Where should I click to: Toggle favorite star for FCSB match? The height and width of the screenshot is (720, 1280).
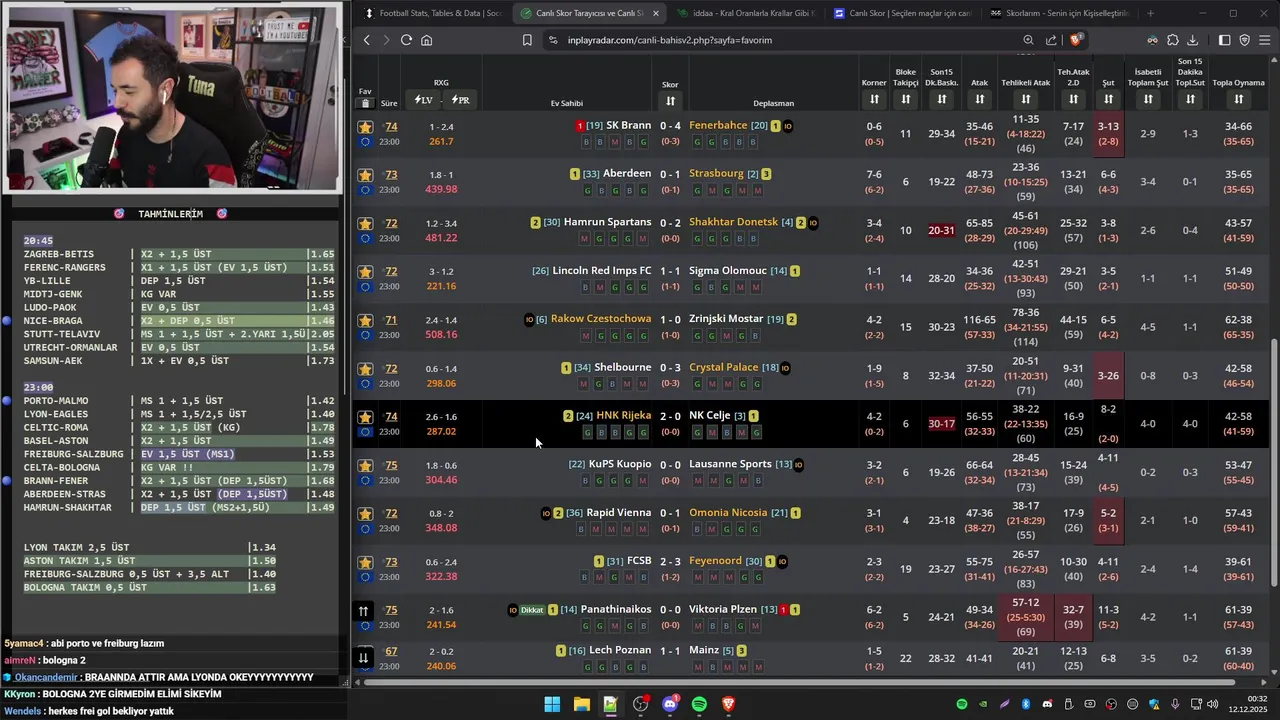click(365, 563)
